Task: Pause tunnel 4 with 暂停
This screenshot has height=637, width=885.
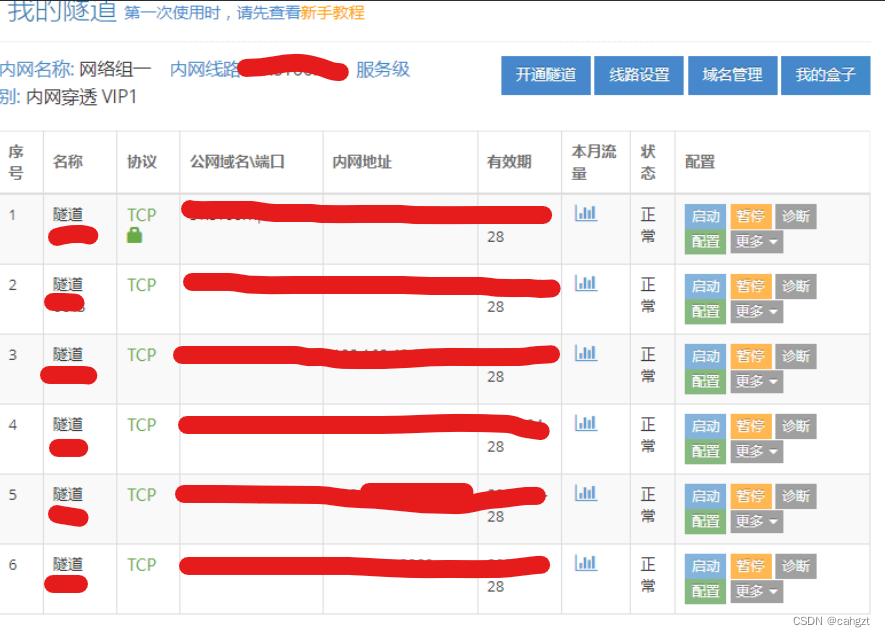Action: click(750, 426)
